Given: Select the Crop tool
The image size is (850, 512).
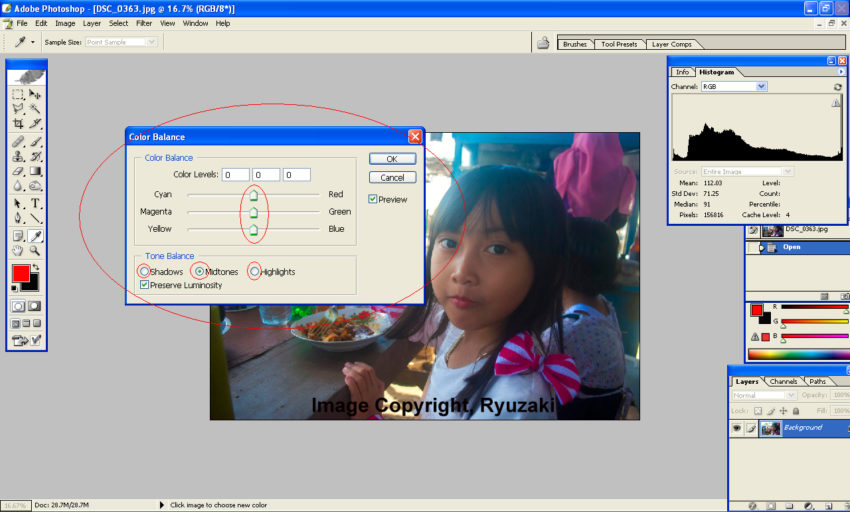Looking at the screenshot, I should coord(18,123).
